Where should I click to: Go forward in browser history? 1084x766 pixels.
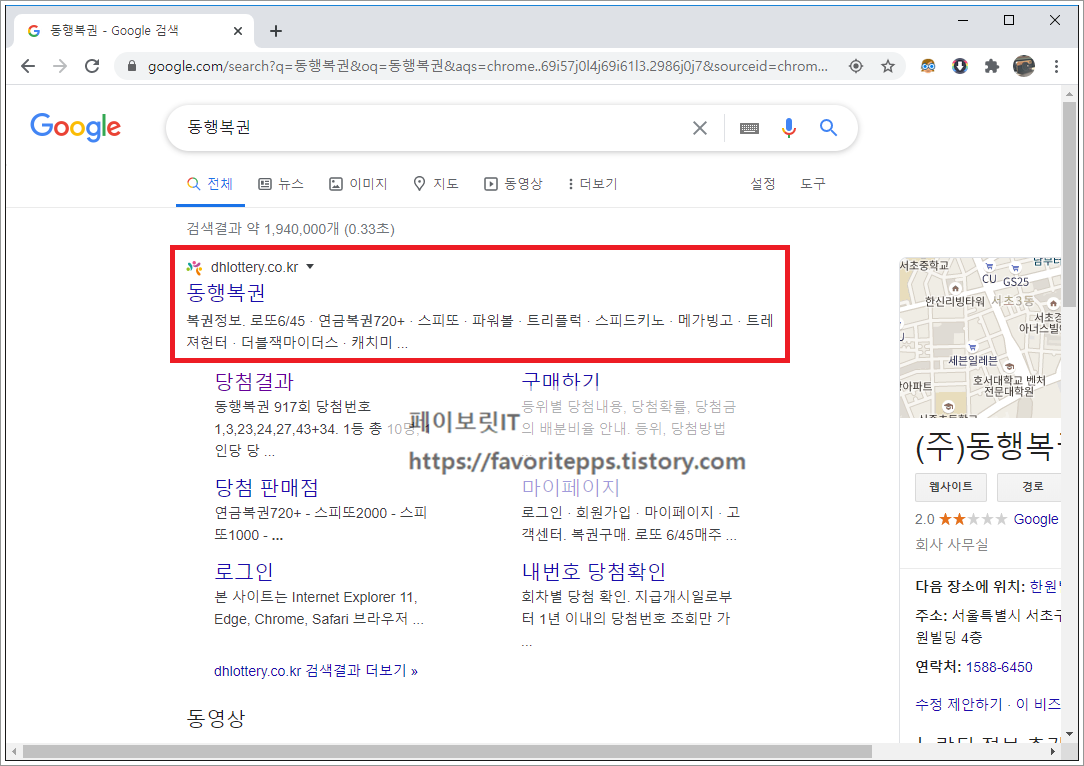[60, 66]
